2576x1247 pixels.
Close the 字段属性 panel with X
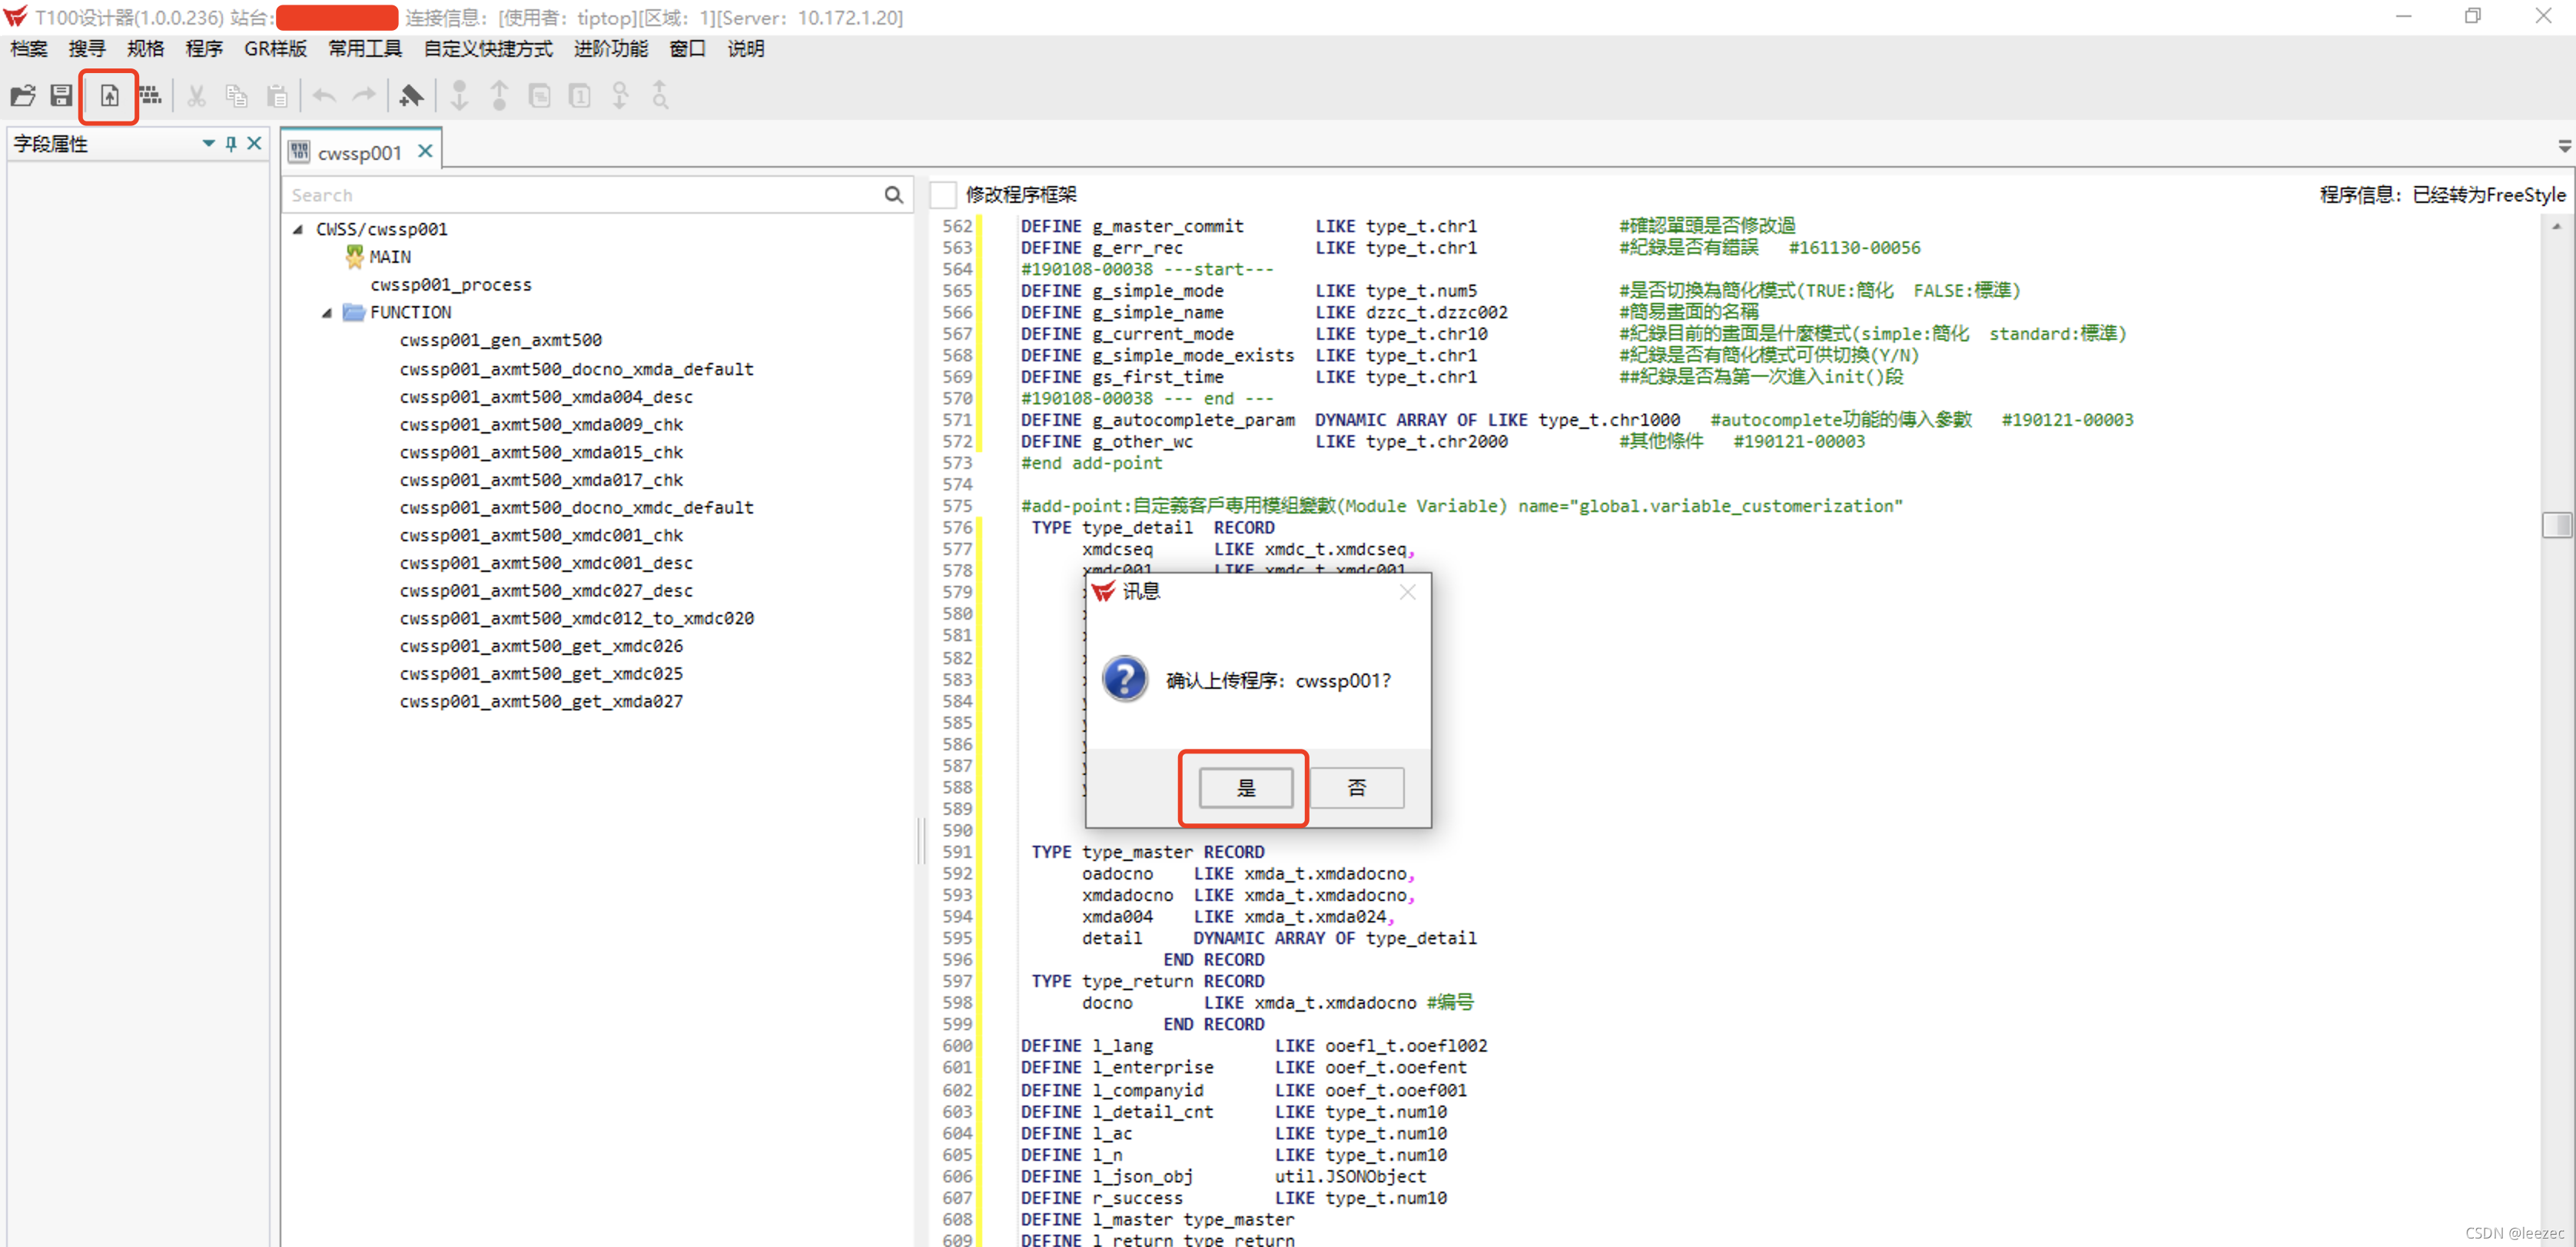click(255, 144)
